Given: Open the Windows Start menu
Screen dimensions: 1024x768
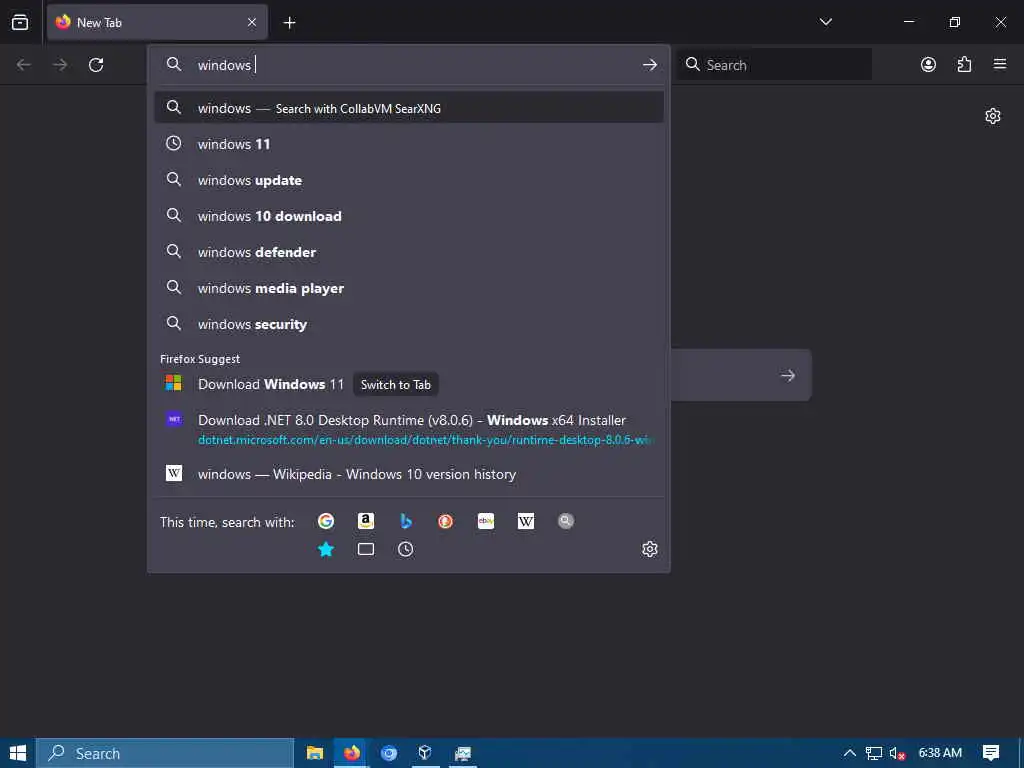Looking at the screenshot, I should tap(18, 753).
